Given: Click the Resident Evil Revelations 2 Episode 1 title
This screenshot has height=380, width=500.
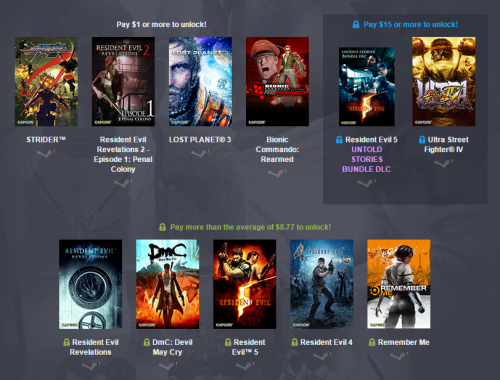Looking at the screenshot, I should coord(123,154).
